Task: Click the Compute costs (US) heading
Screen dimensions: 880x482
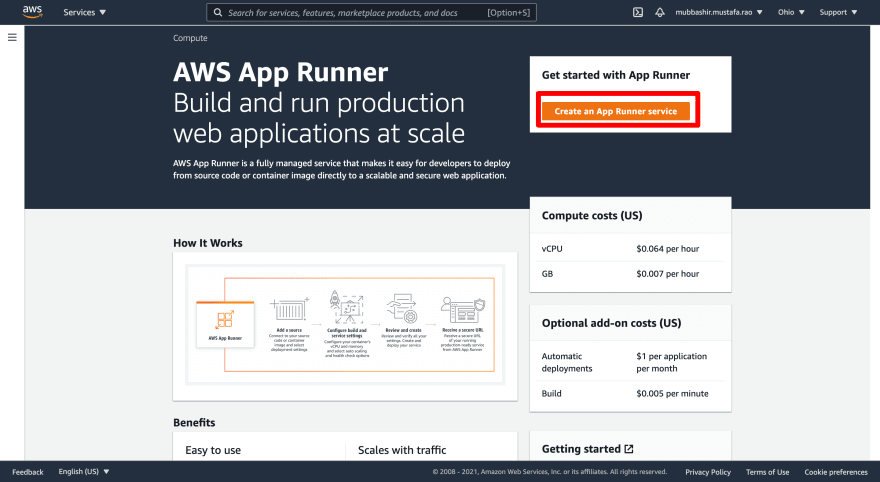Action: (x=592, y=215)
